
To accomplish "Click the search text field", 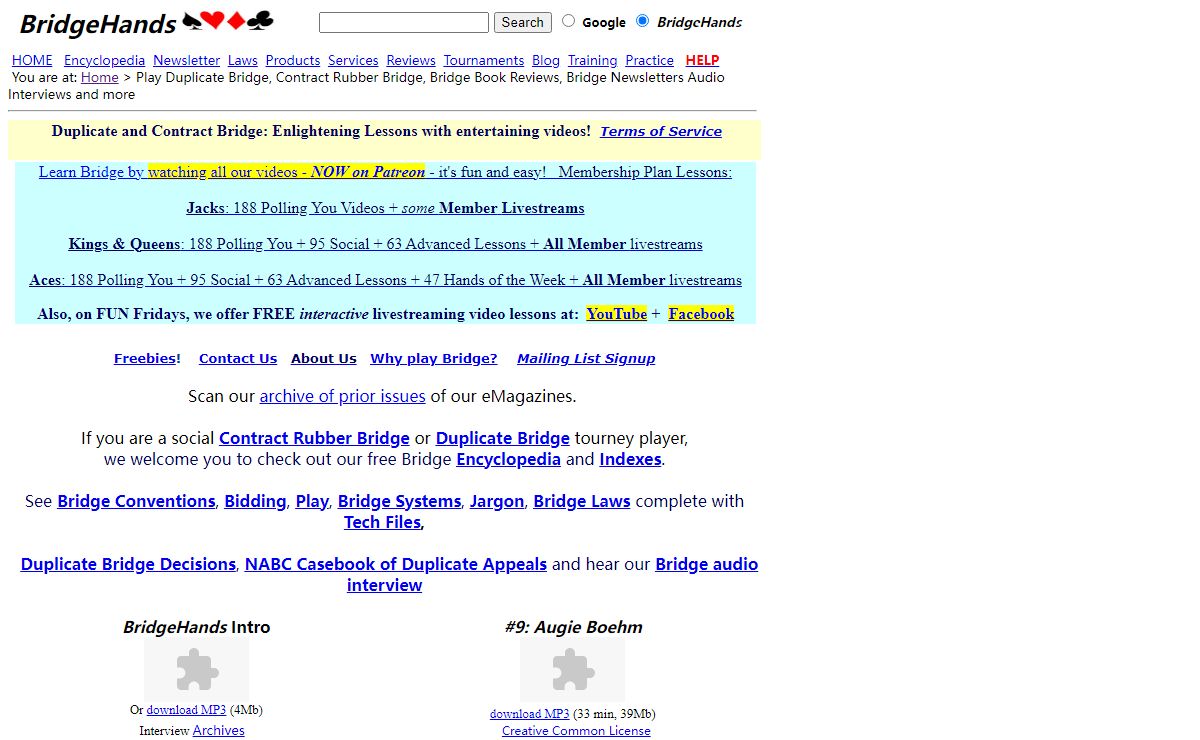I will (x=404, y=22).
